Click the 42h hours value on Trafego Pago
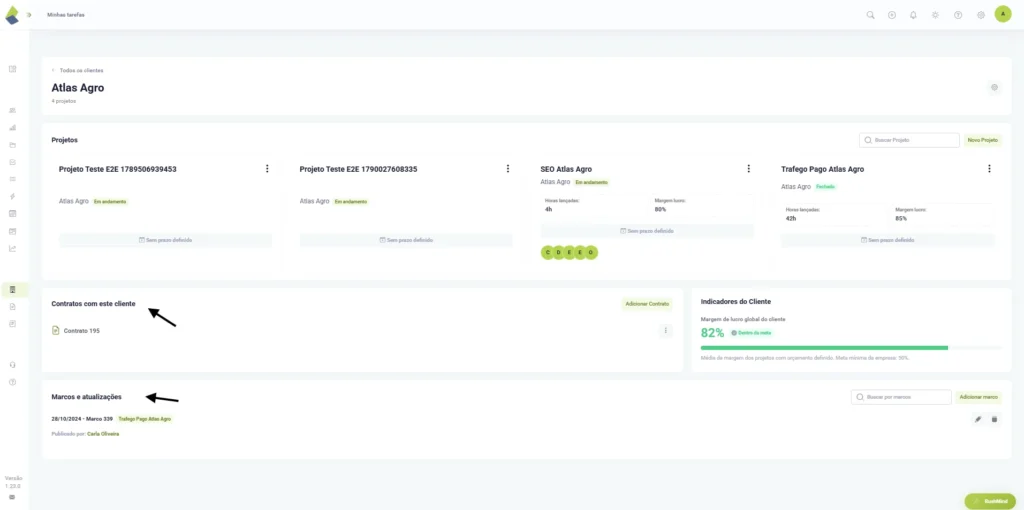Viewport: 1024px width, 510px height. pos(790,219)
